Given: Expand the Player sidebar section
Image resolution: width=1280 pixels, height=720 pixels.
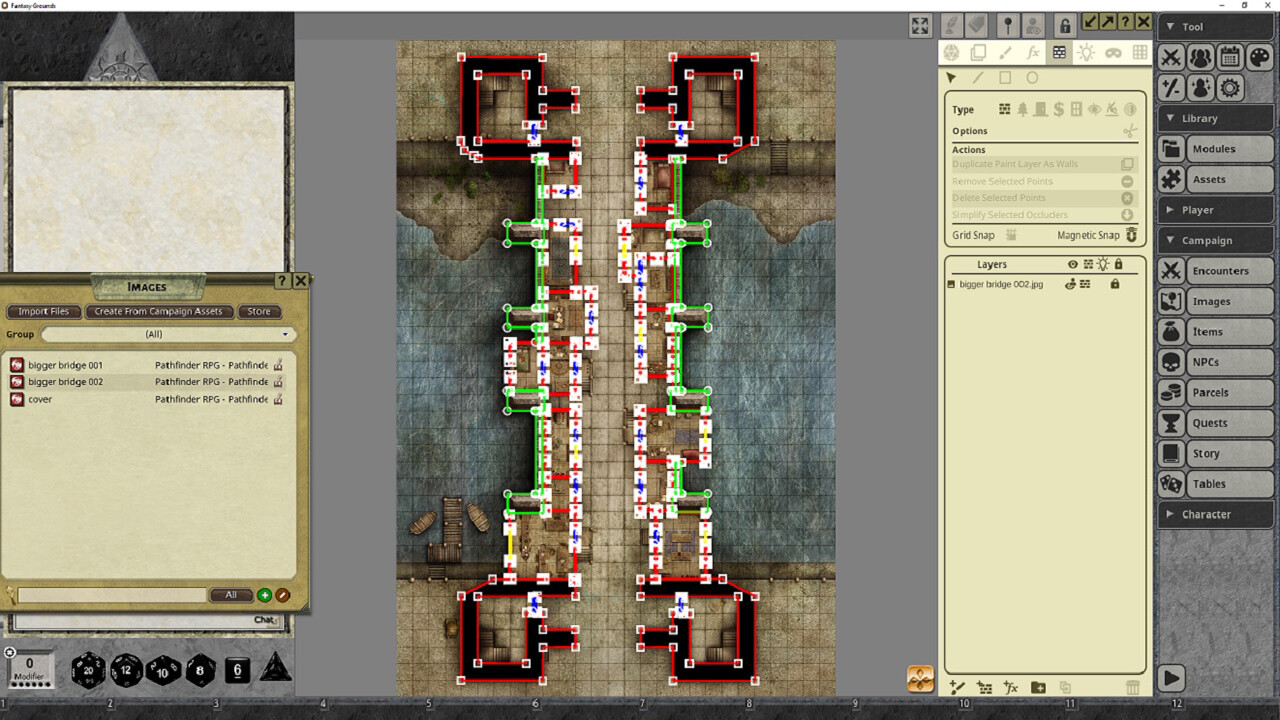Looking at the screenshot, I should coord(1215,209).
